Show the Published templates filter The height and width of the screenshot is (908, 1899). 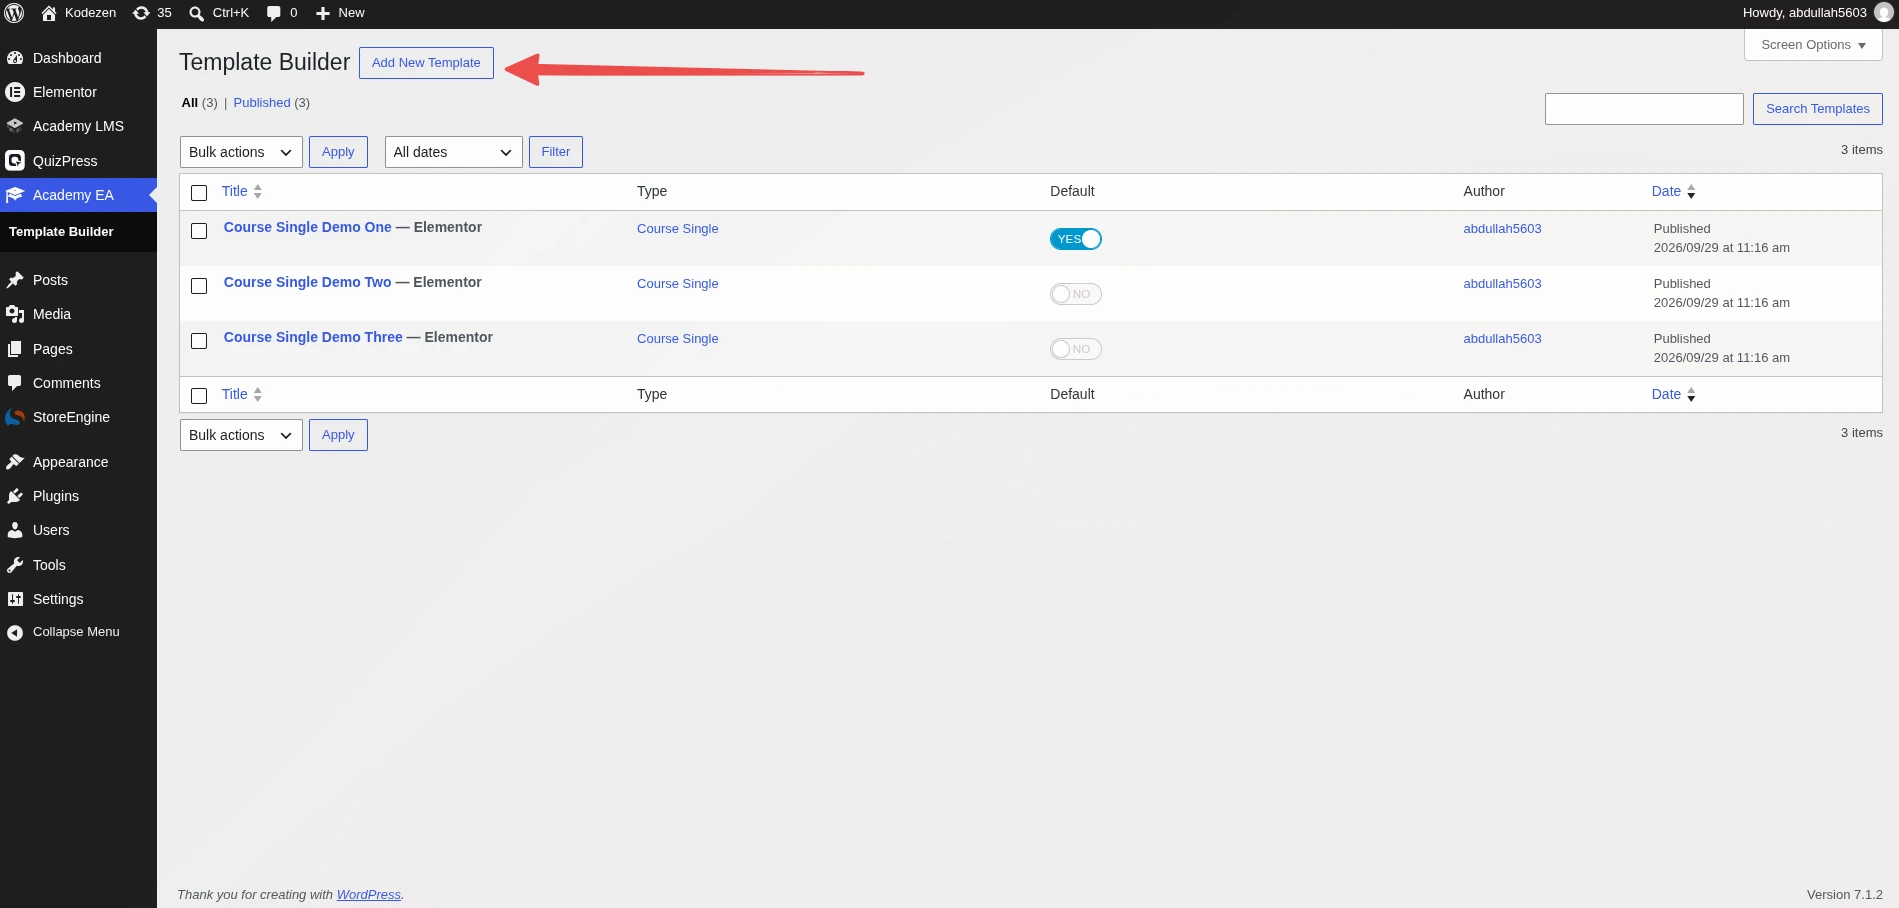click(x=262, y=103)
